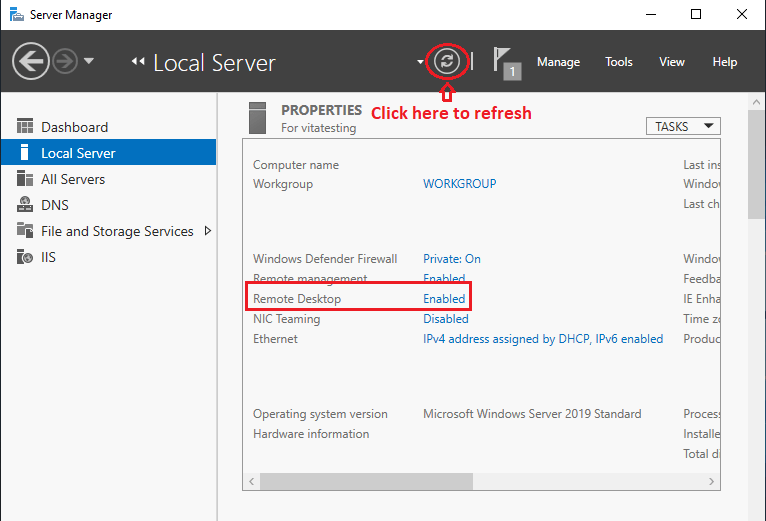Open the notifications flag icon
The height and width of the screenshot is (521, 766).
coord(507,63)
